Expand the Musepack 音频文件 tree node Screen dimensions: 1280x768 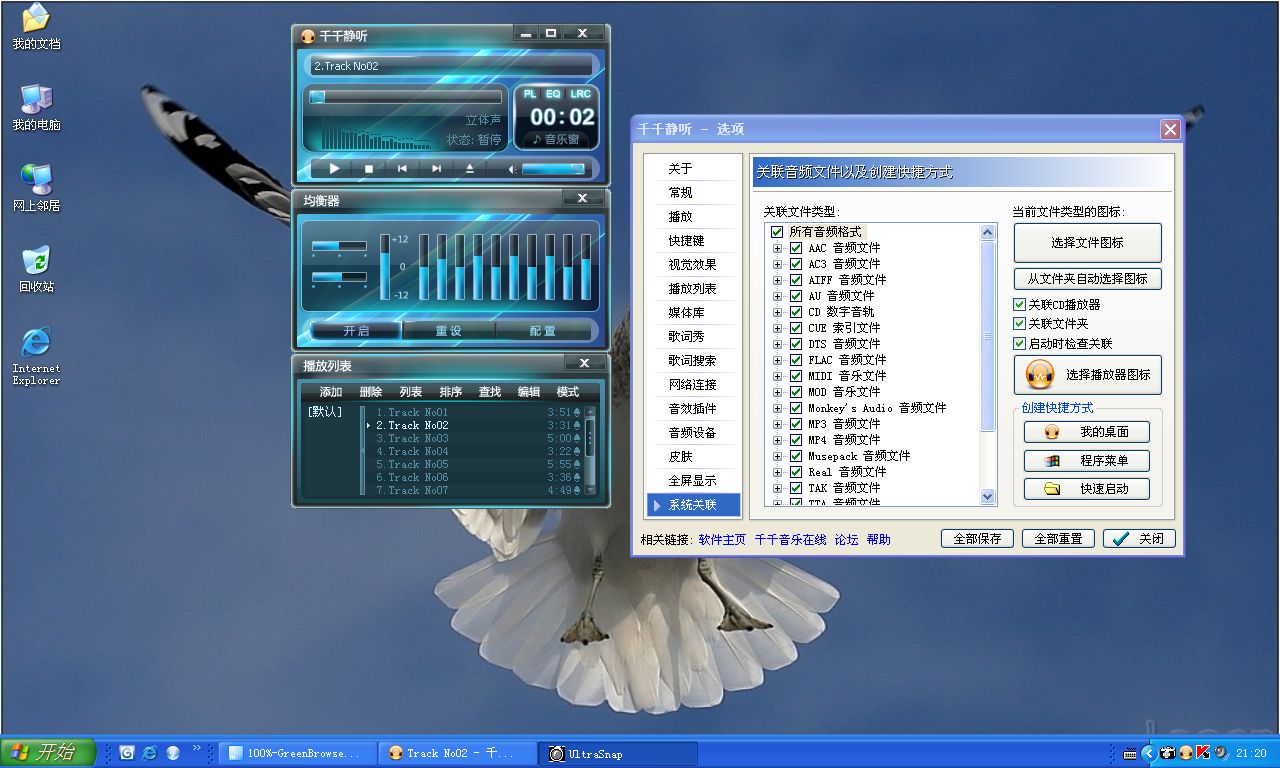pos(777,456)
